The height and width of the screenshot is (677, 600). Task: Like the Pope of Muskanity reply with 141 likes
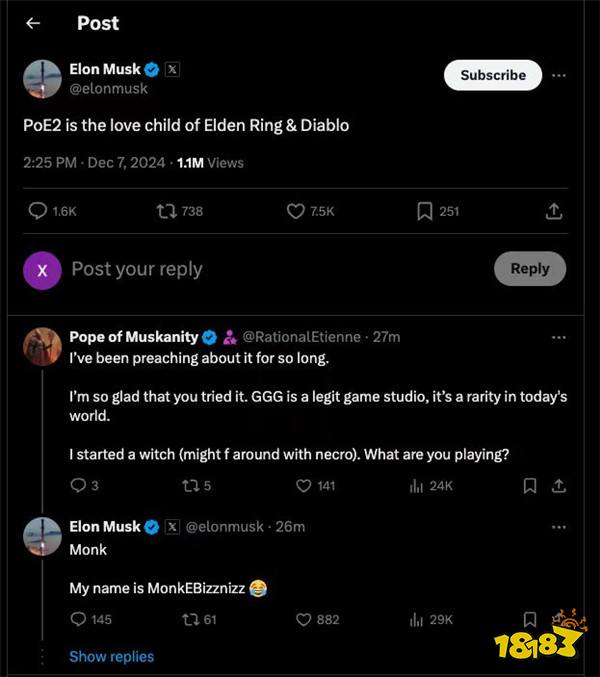(x=316, y=486)
